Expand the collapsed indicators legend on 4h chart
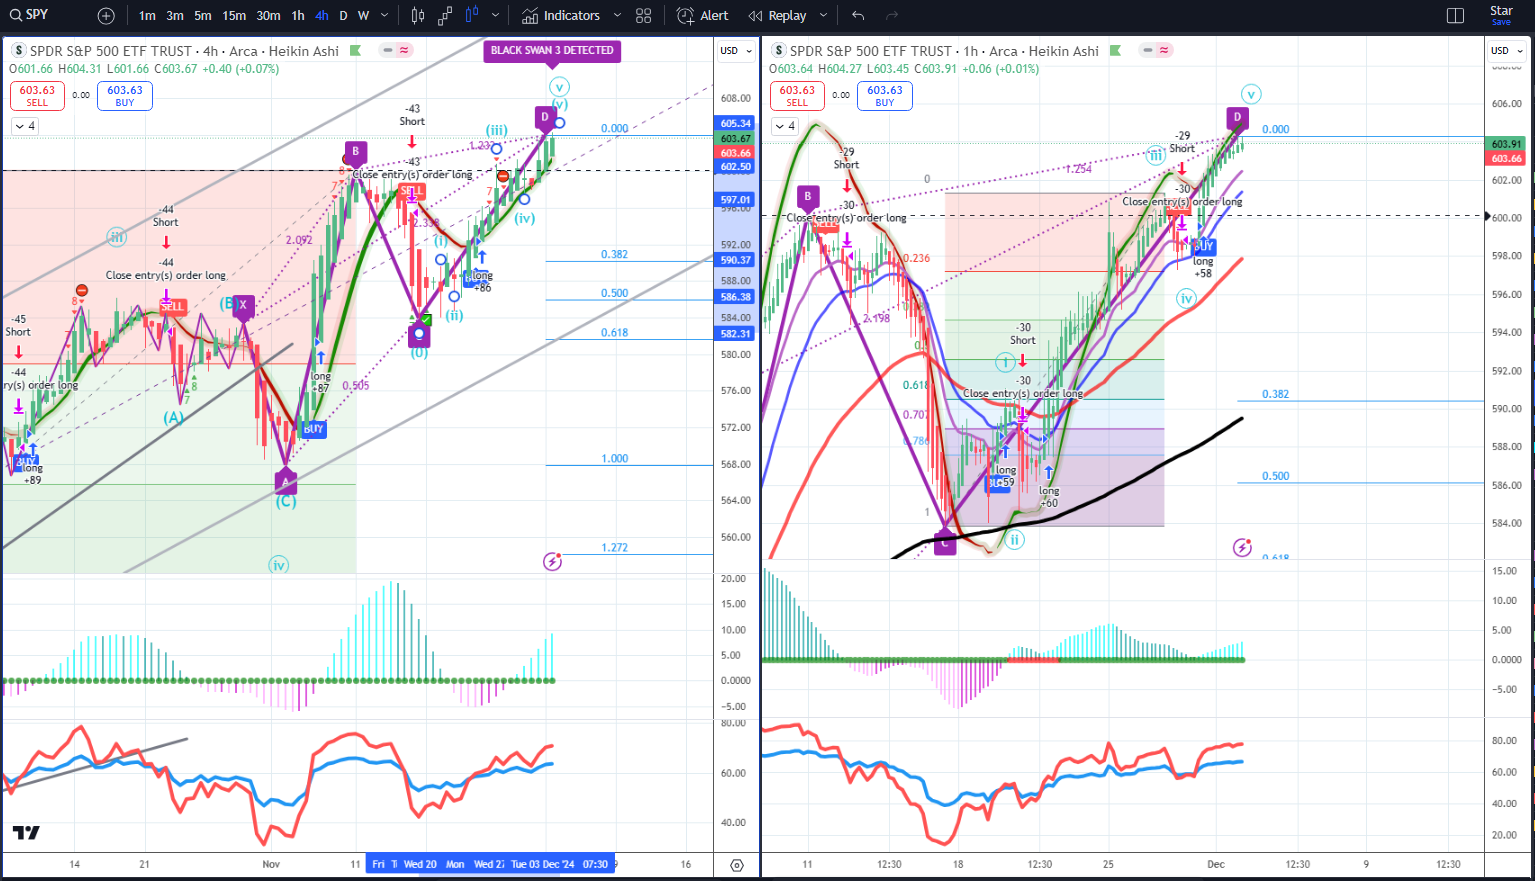The width and height of the screenshot is (1535, 881). click(x=25, y=126)
